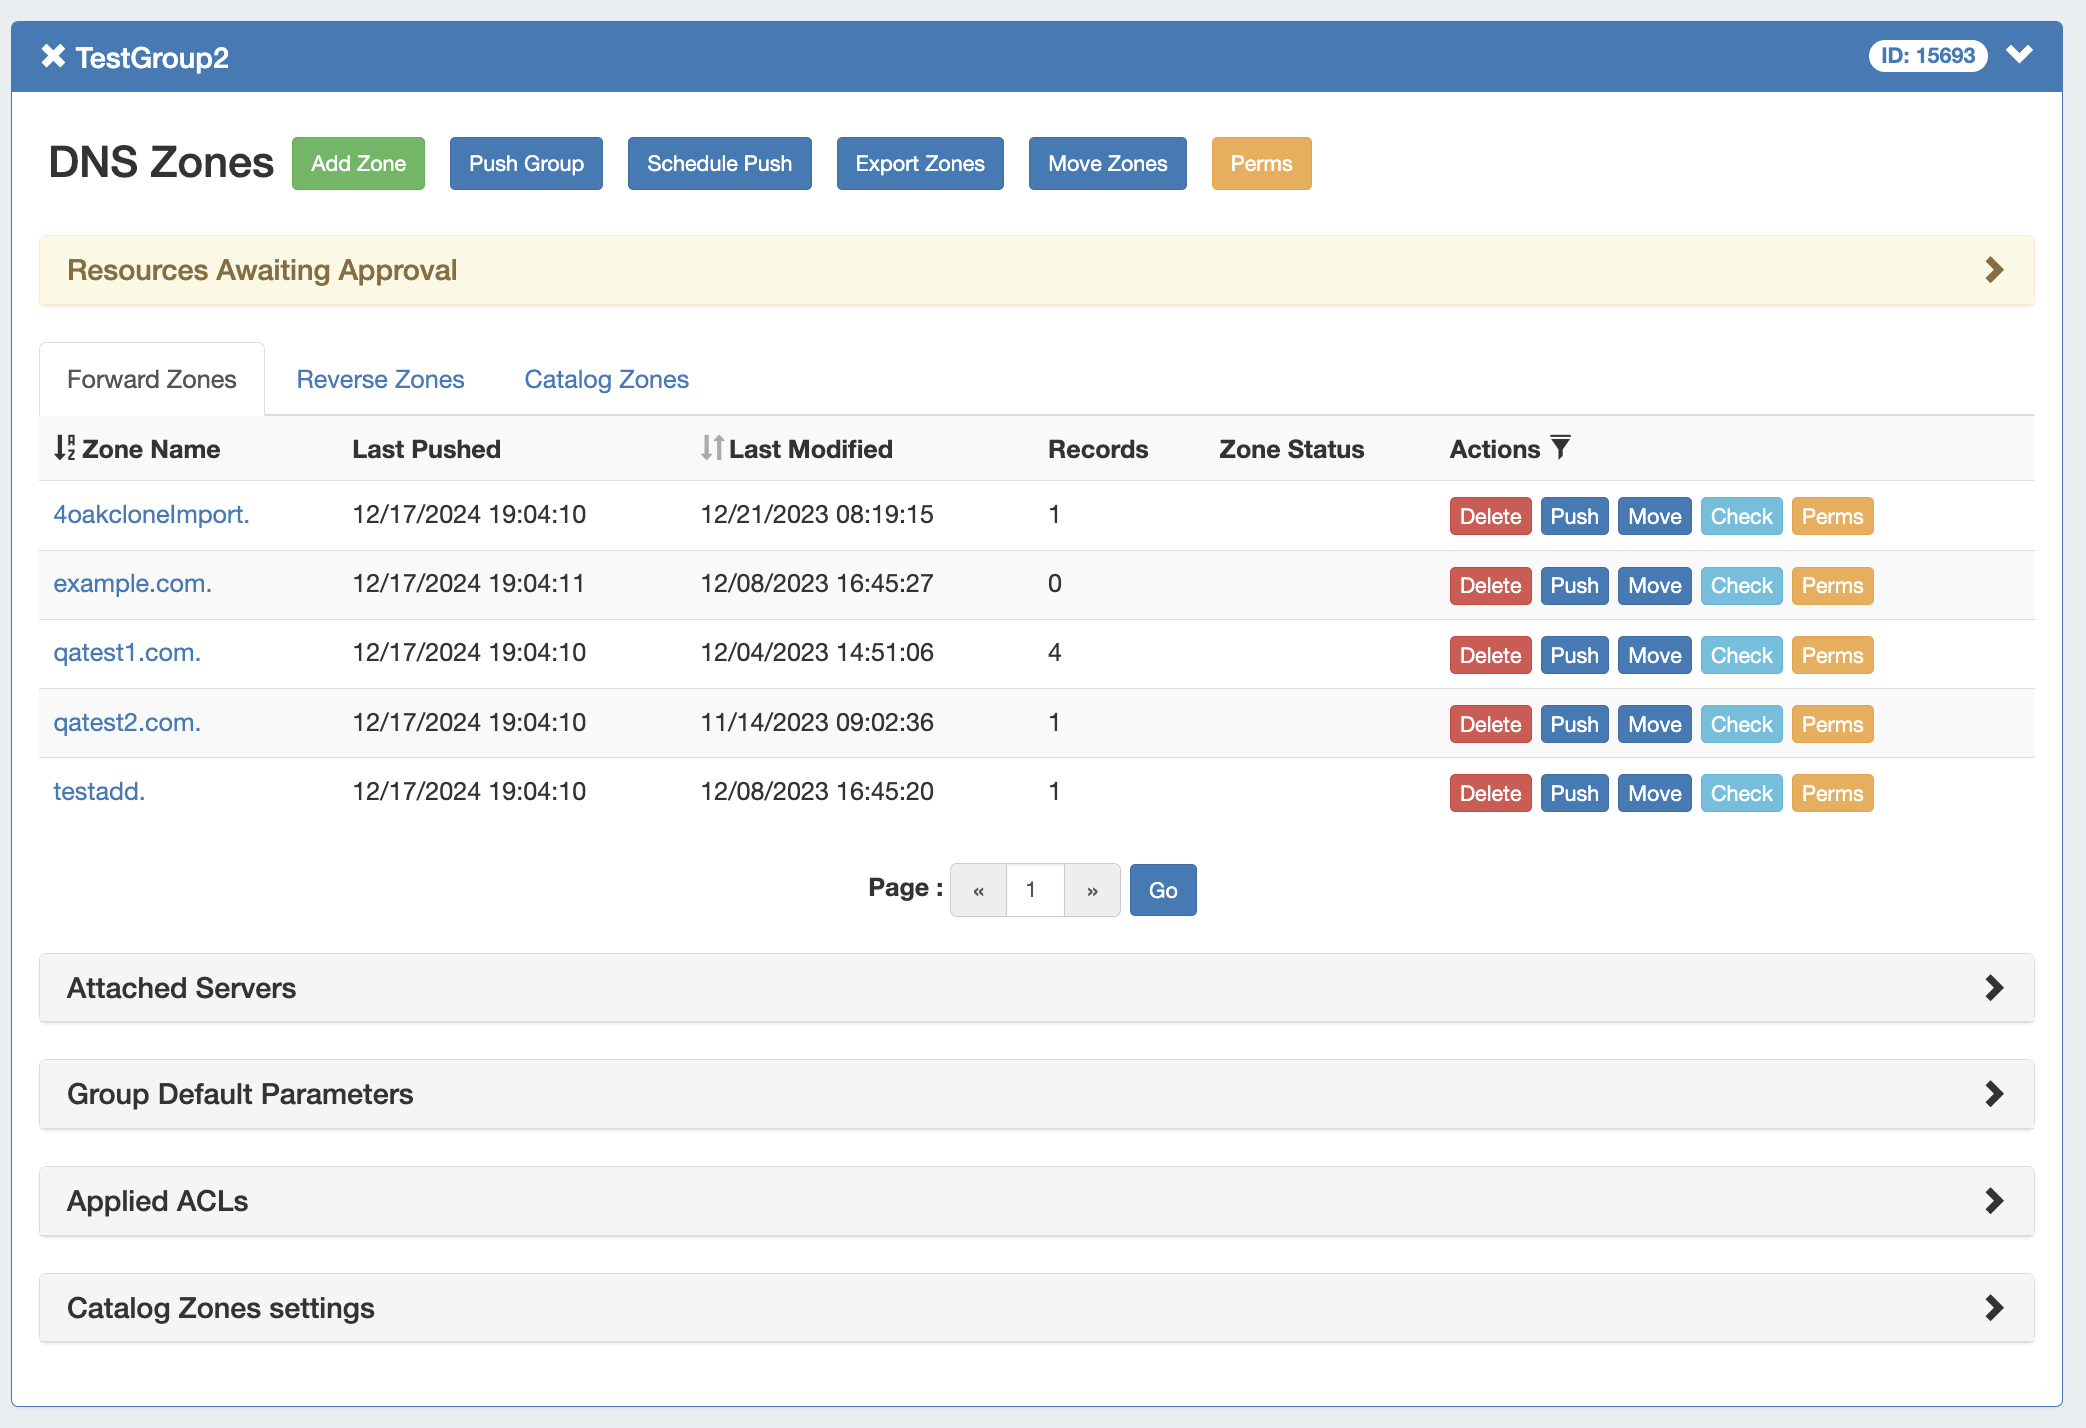
Task: Open the Actions column filter
Action: (x=1560, y=446)
